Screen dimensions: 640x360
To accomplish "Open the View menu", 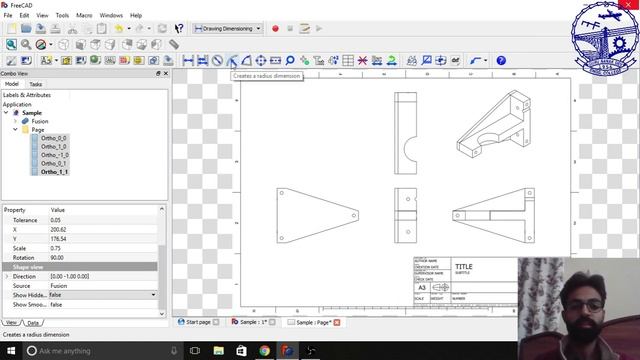I will pos(42,15).
